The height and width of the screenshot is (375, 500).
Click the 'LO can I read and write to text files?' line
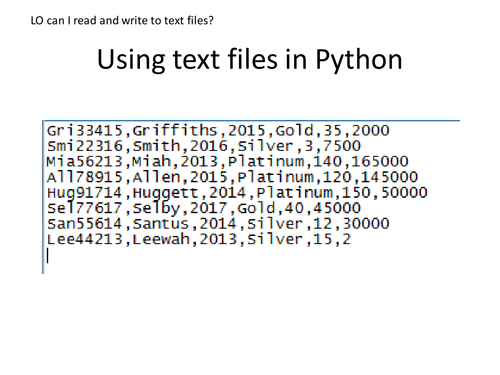point(122,21)
